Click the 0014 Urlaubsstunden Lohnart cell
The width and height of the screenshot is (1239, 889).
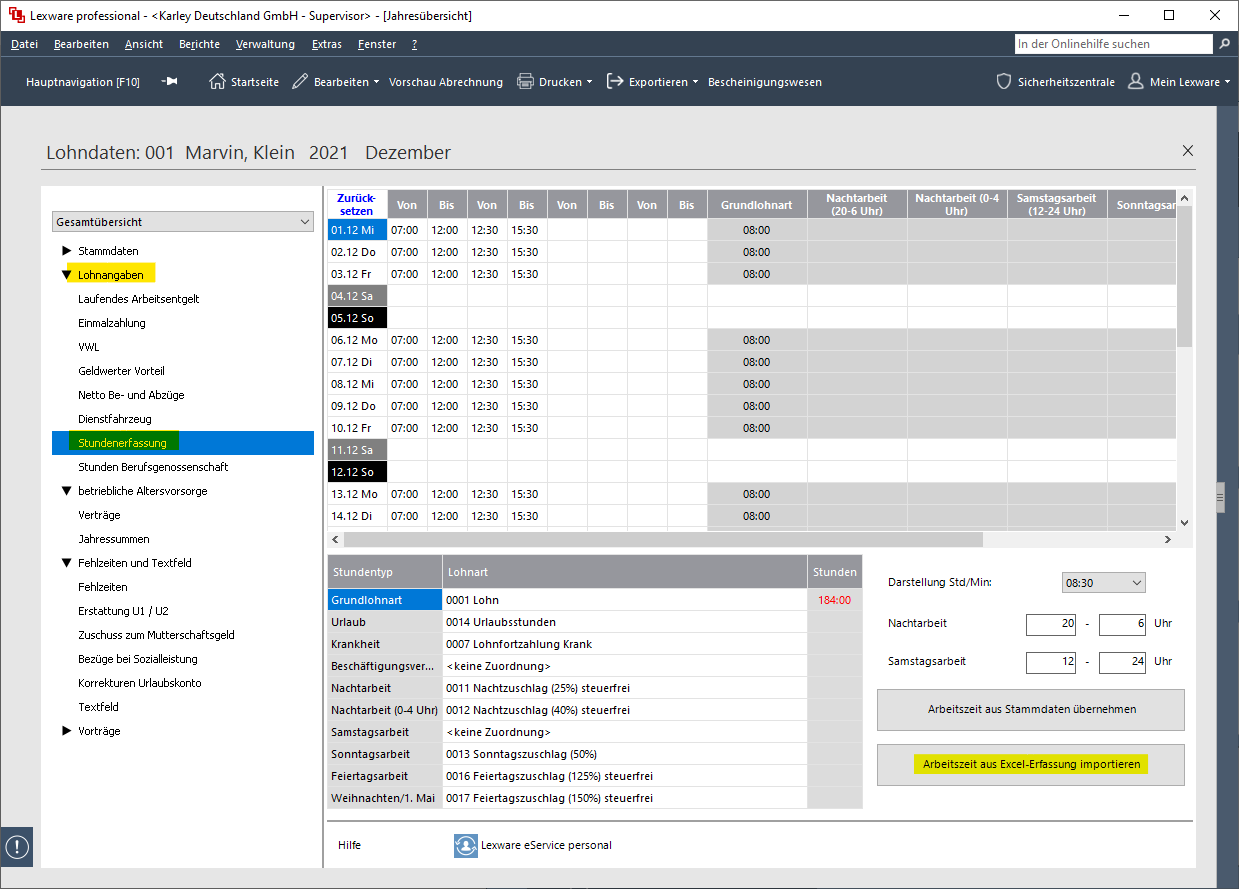[625, 622]
